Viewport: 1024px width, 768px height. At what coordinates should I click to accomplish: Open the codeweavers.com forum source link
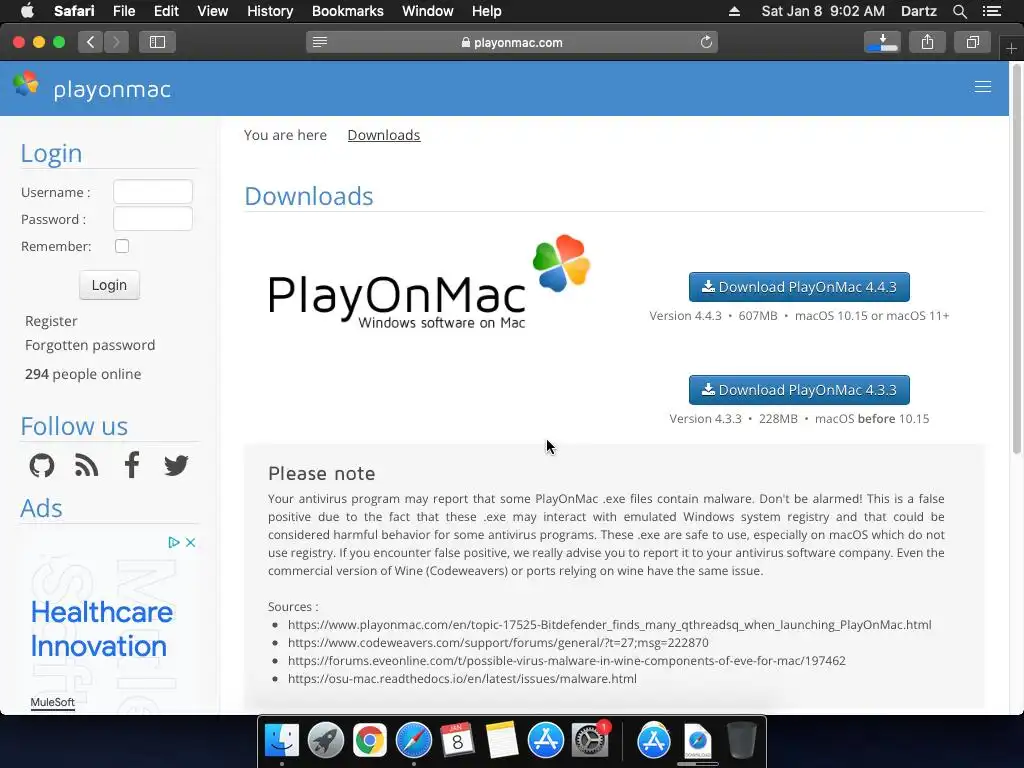click(498, 643)
